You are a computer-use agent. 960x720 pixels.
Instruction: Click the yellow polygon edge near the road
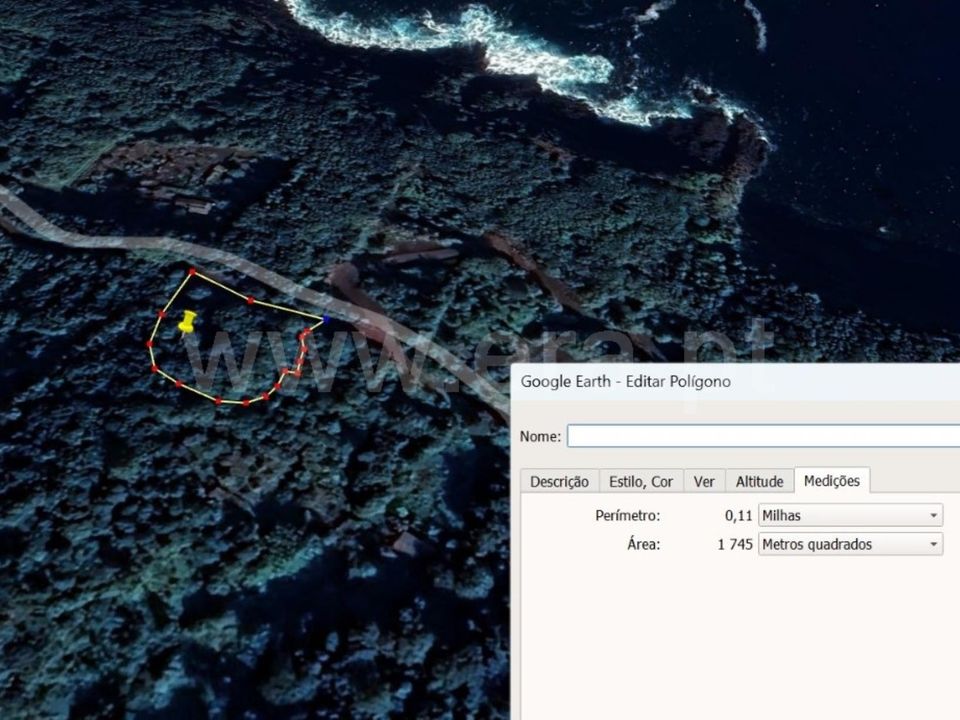click(x=288, y=309)
